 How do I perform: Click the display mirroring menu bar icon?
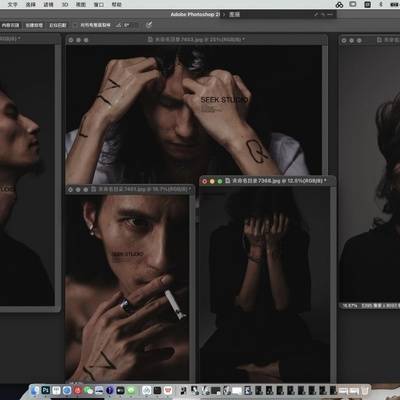[x=353, y=4]
